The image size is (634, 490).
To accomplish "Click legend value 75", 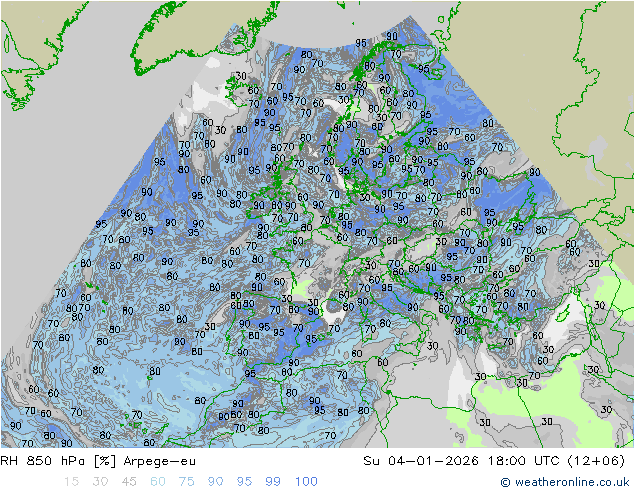I will click(186, 482).
